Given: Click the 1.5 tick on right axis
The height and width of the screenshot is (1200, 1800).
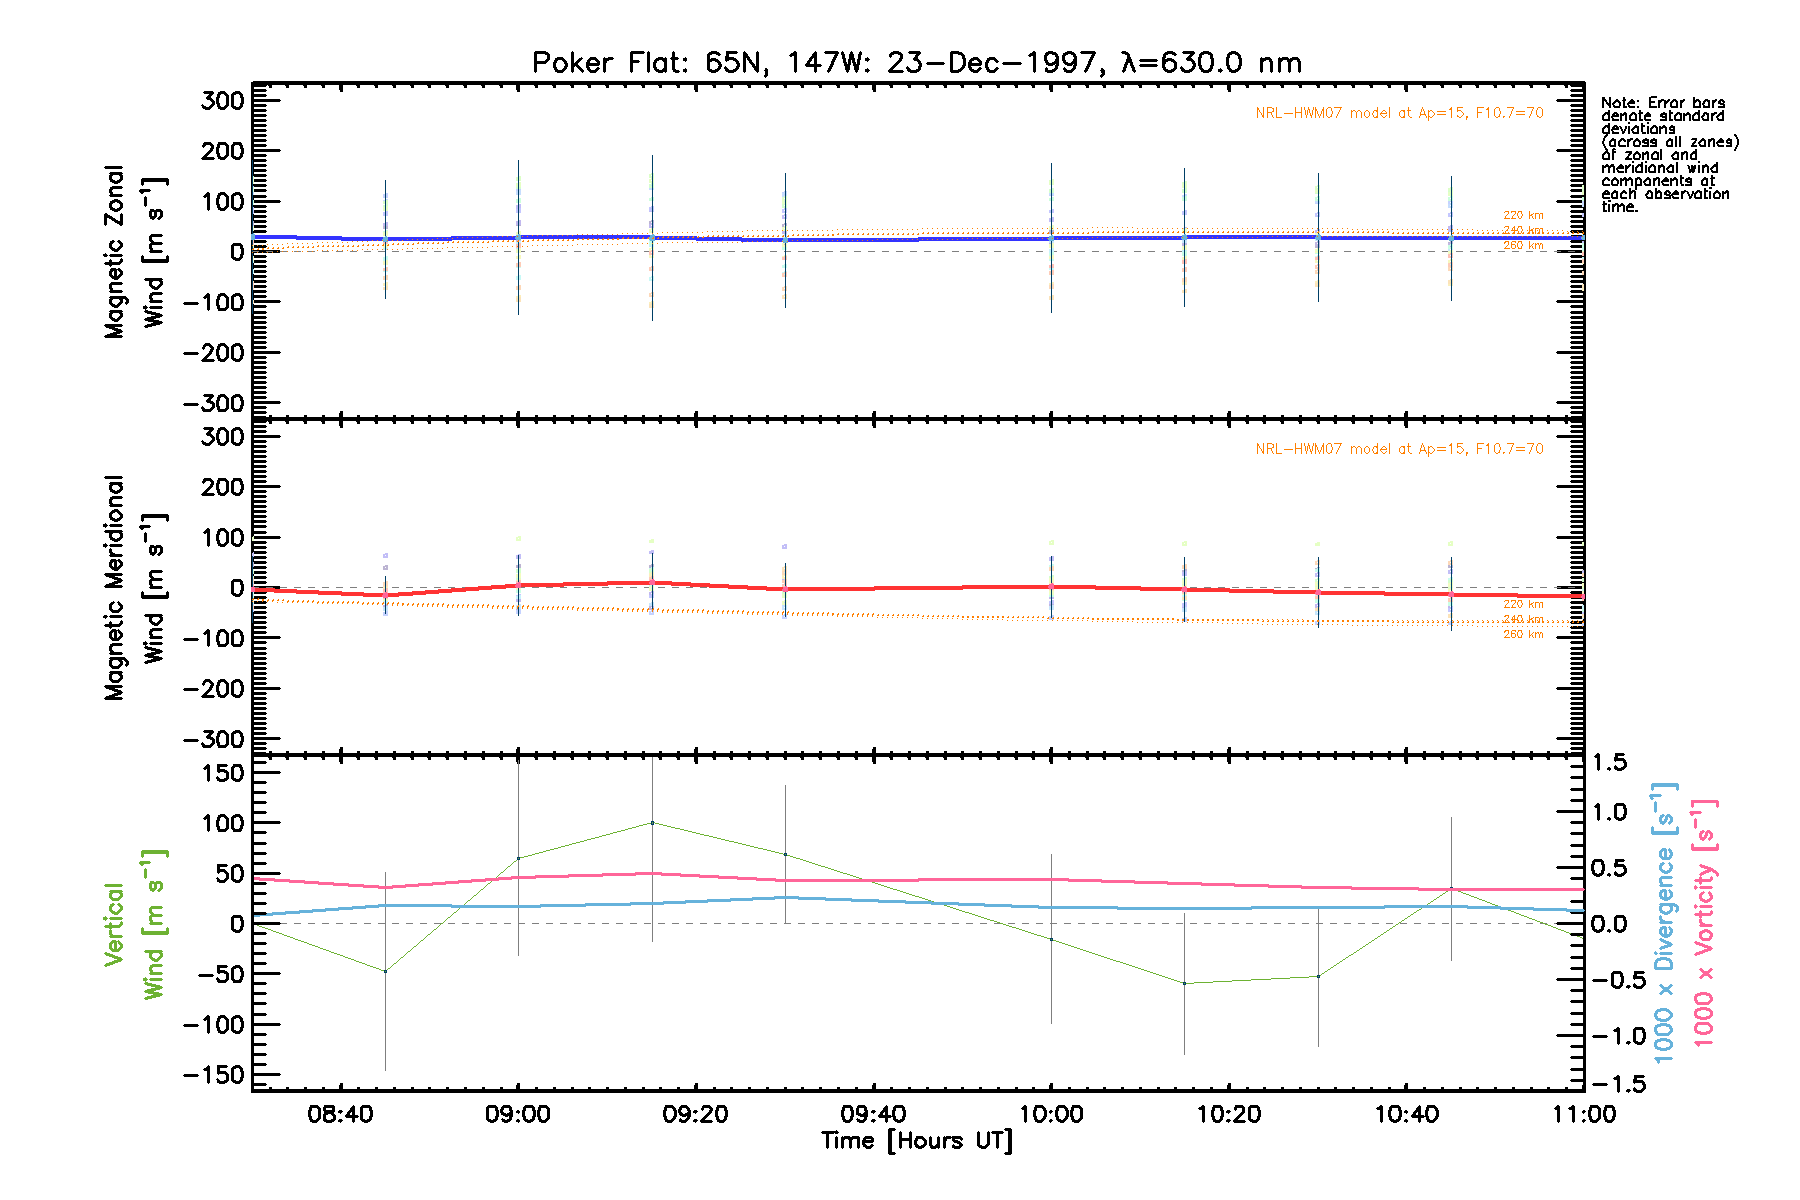Looking at the screenshot, I should click(1610, 763).
